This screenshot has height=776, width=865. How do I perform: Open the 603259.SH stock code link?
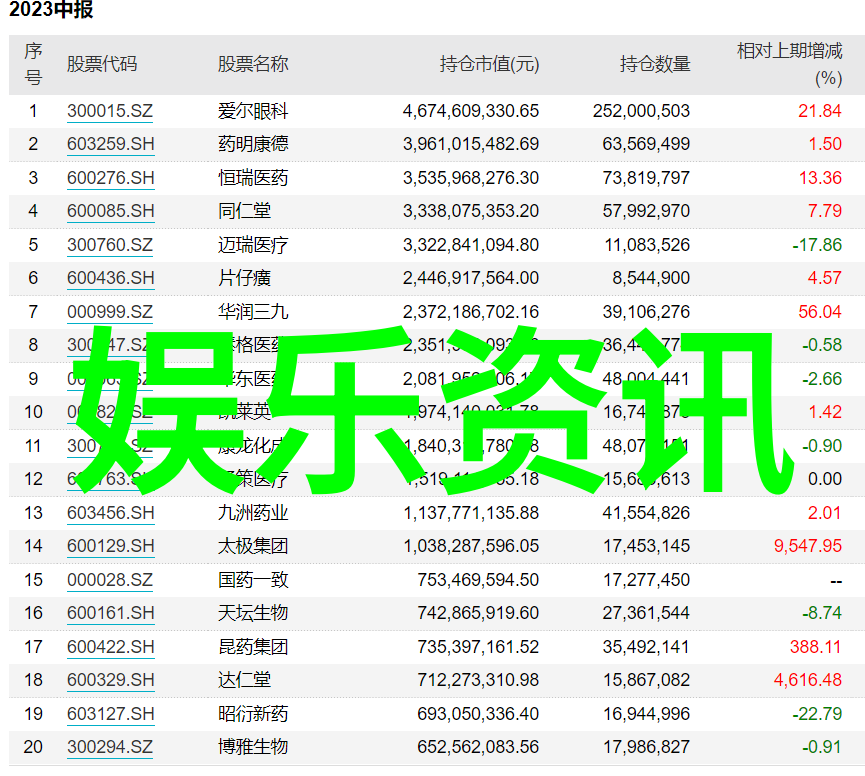click(110, 144)
